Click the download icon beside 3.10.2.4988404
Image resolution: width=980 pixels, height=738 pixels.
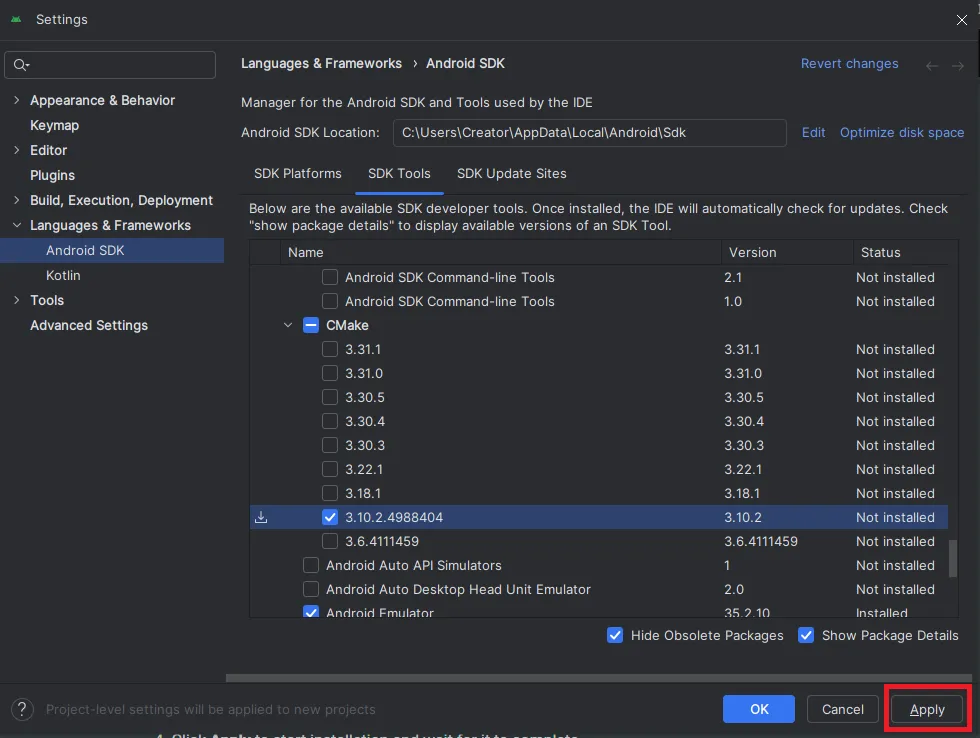coord(261,517)
